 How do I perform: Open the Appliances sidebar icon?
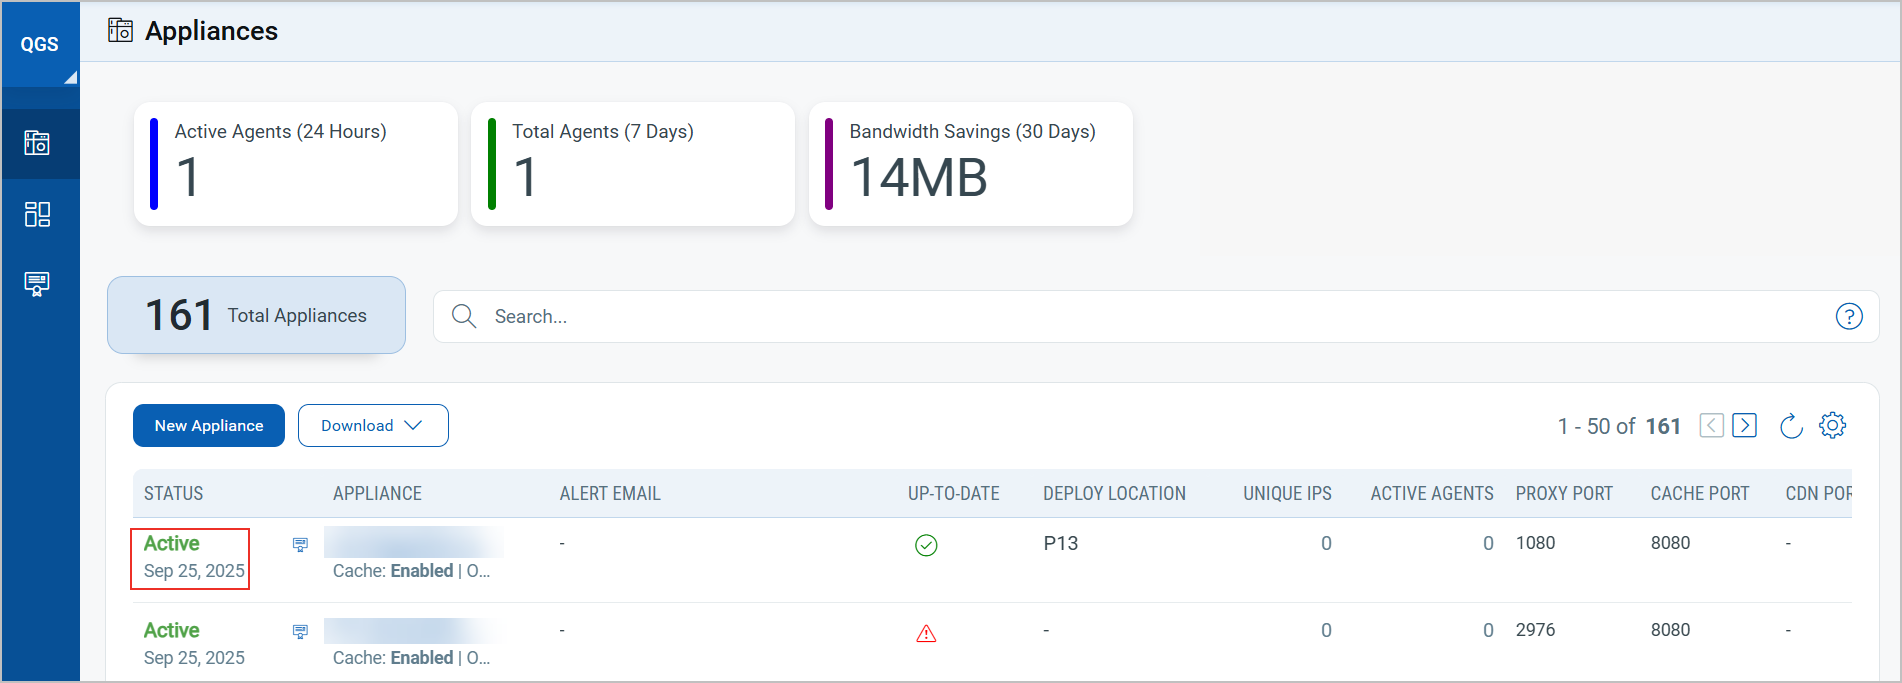(37, 143)
